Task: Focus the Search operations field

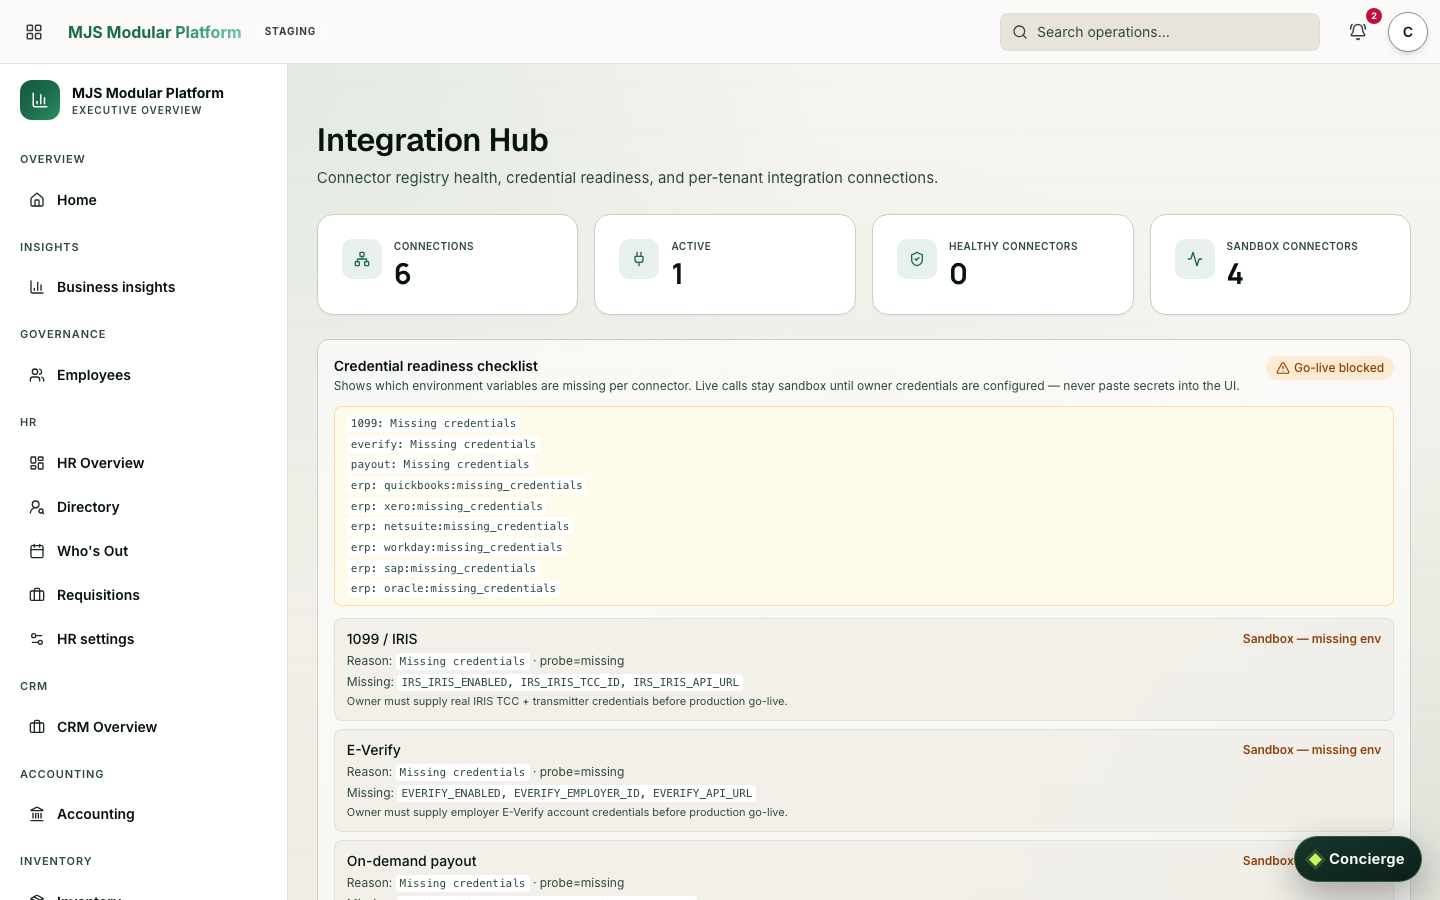Action: 1160,32
